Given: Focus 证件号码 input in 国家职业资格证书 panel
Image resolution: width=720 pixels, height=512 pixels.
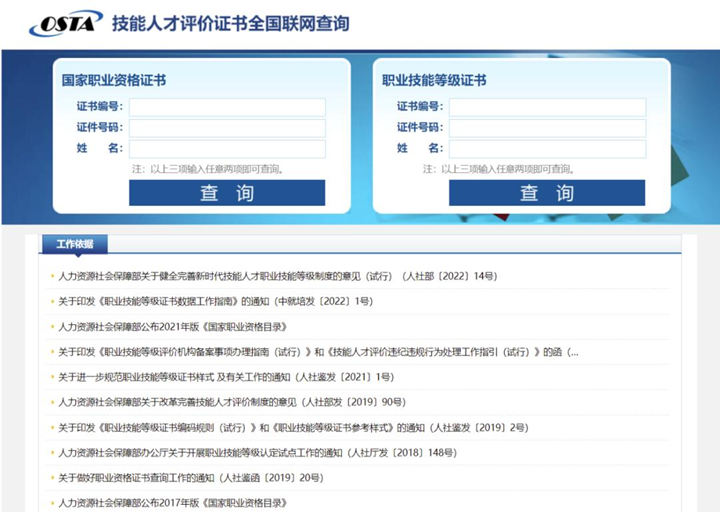Looking at the screenshot, I should 227,128.
